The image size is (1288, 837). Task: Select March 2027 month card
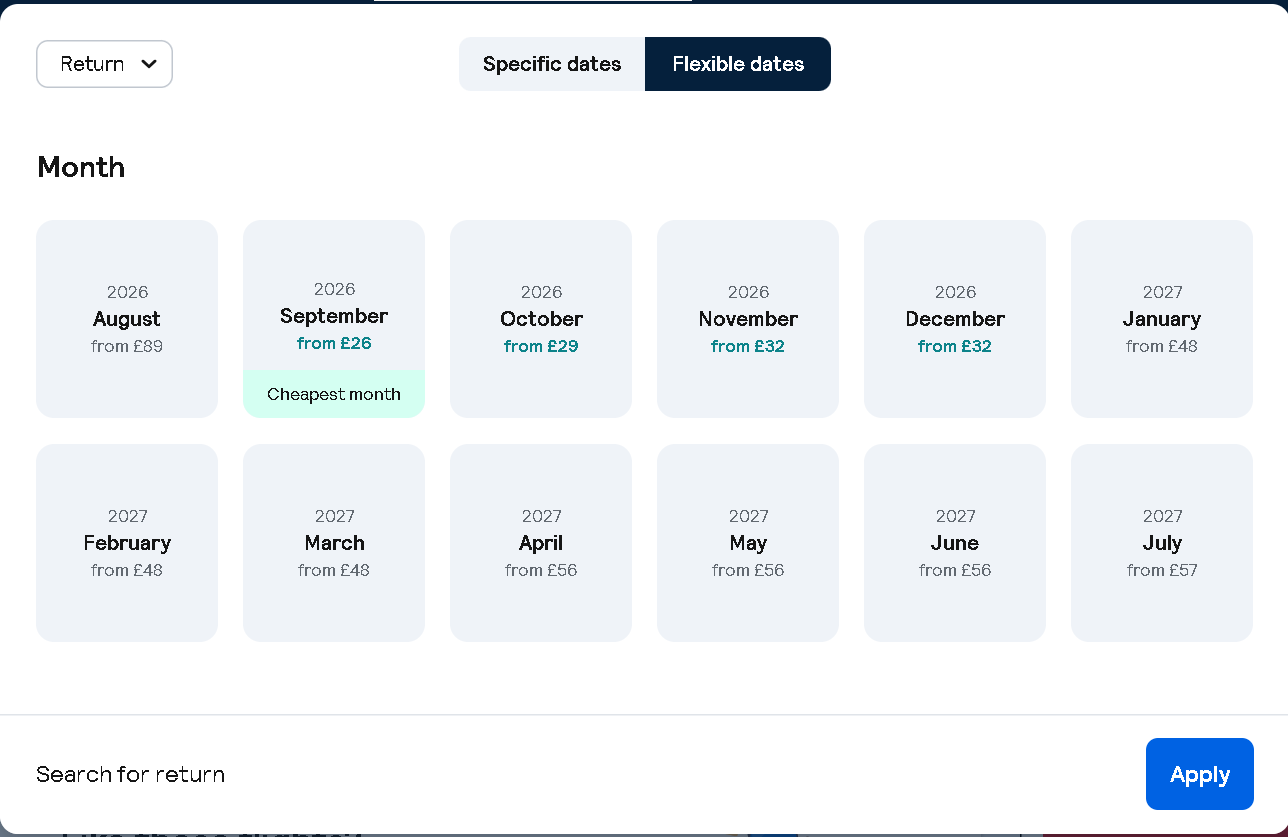334,543
